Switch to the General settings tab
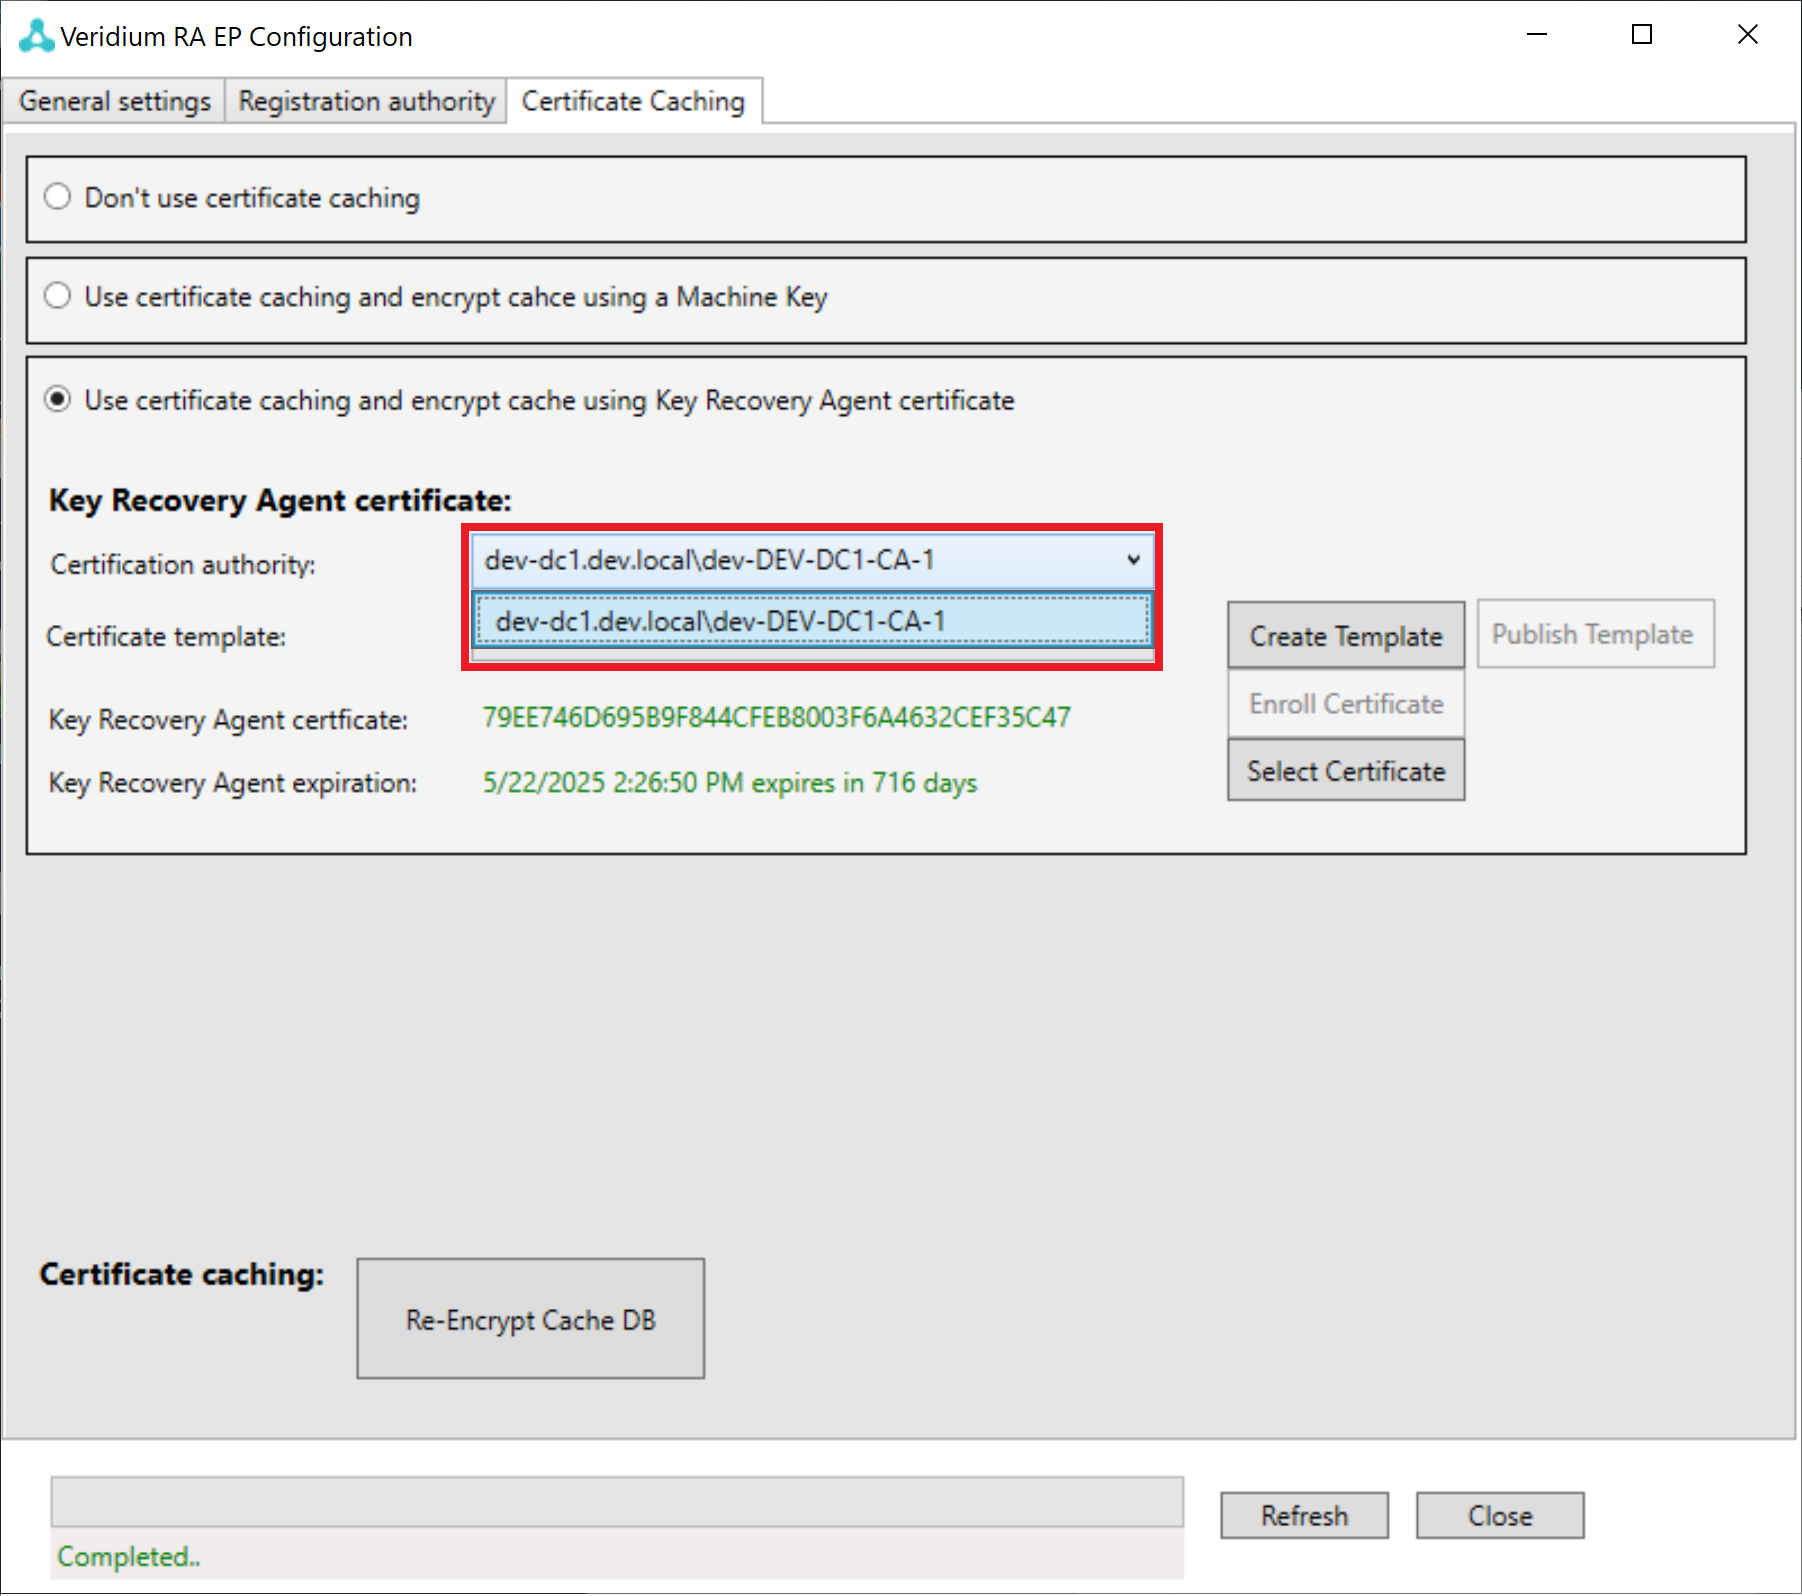Screen dimensions: 1802x1596 point(115,102)
